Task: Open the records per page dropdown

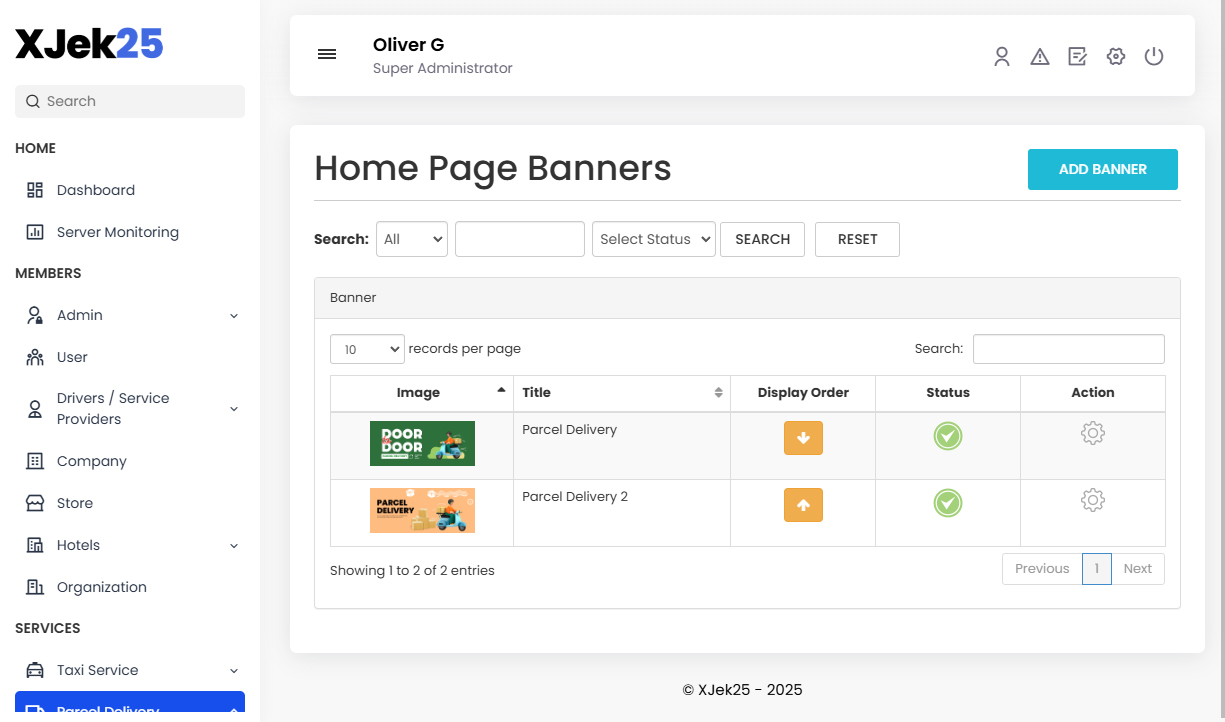Action: [x=367, y=348]
